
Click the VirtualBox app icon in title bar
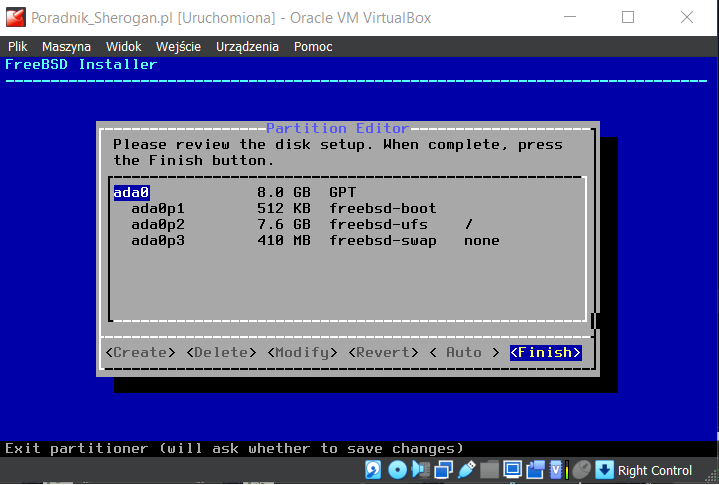pyautogui.click(x=16, y=17)
